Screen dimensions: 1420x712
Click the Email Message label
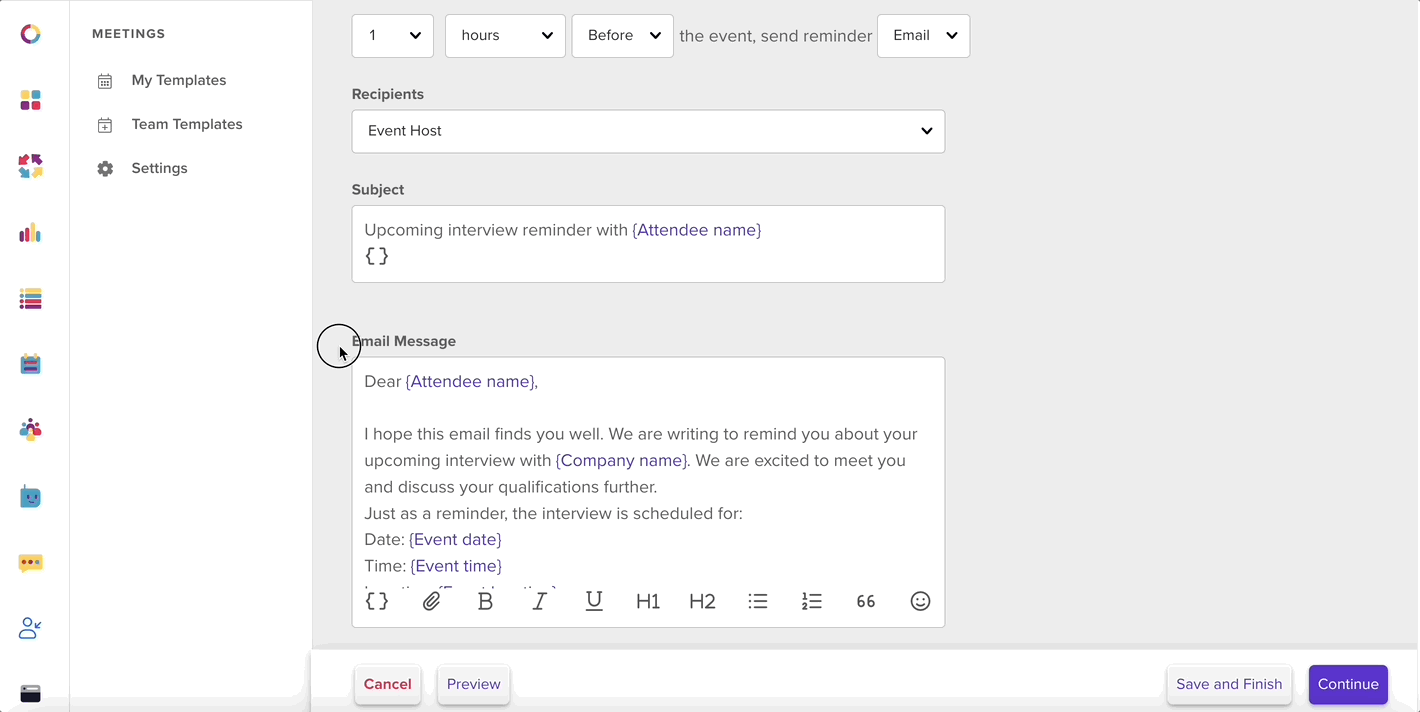404,342
